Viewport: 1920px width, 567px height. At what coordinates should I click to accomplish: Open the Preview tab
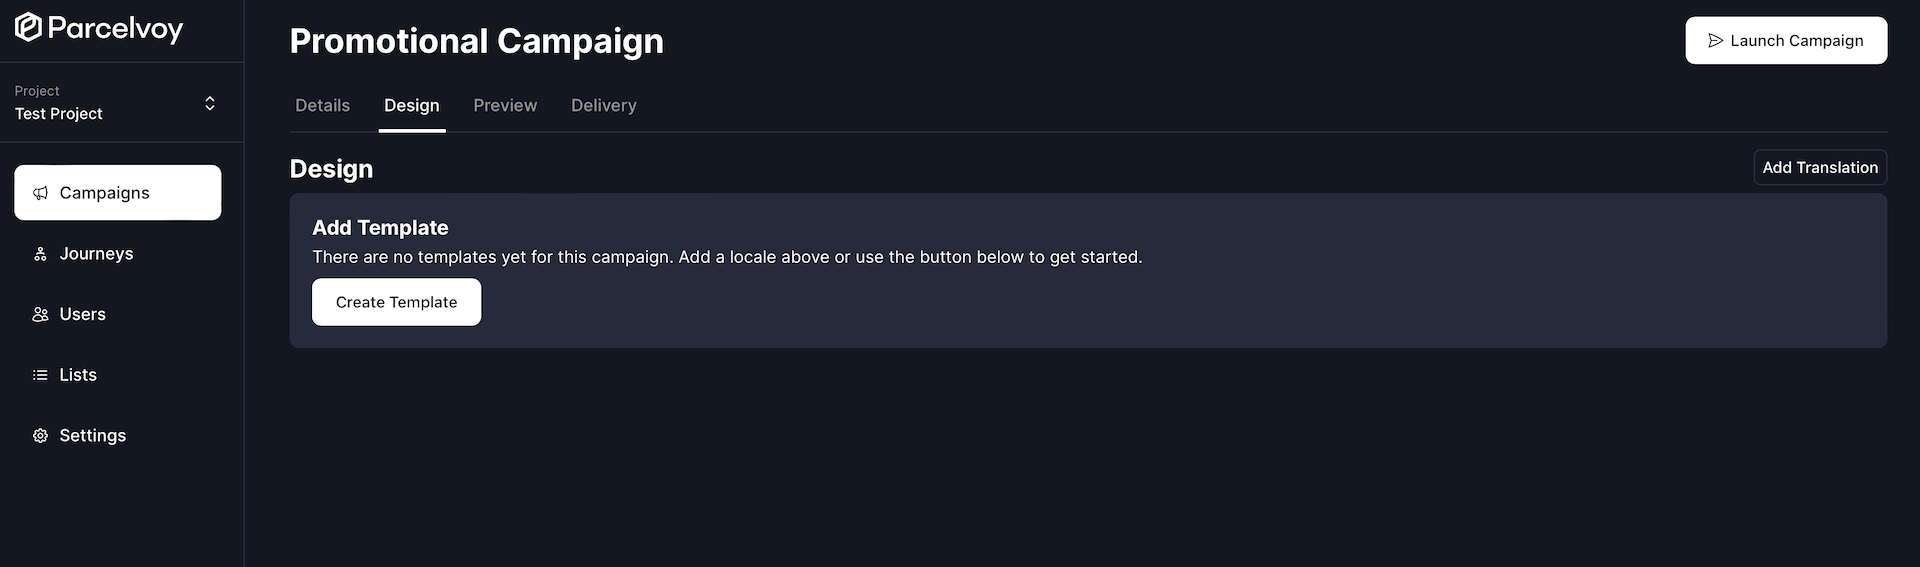(505, 106)
